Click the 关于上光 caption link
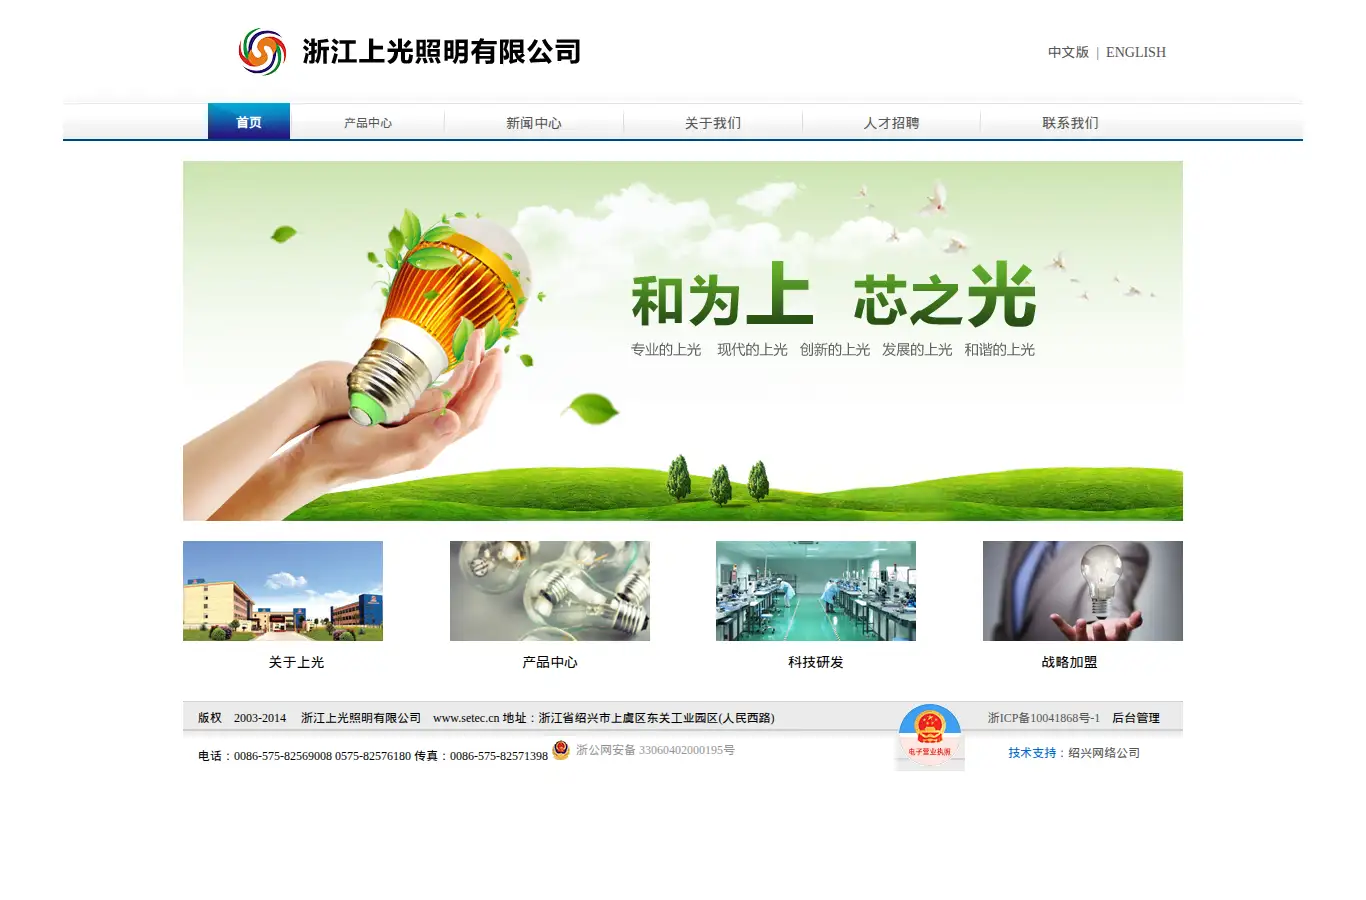 click(296, 662)
